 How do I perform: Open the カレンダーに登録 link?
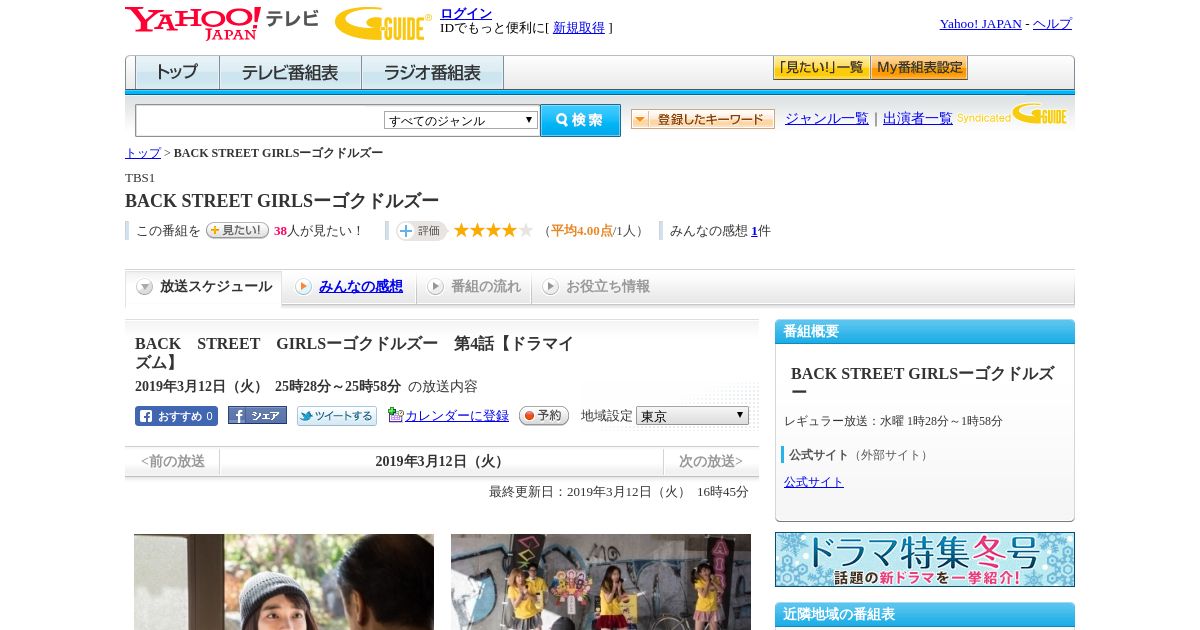click(x=457, y=416)
